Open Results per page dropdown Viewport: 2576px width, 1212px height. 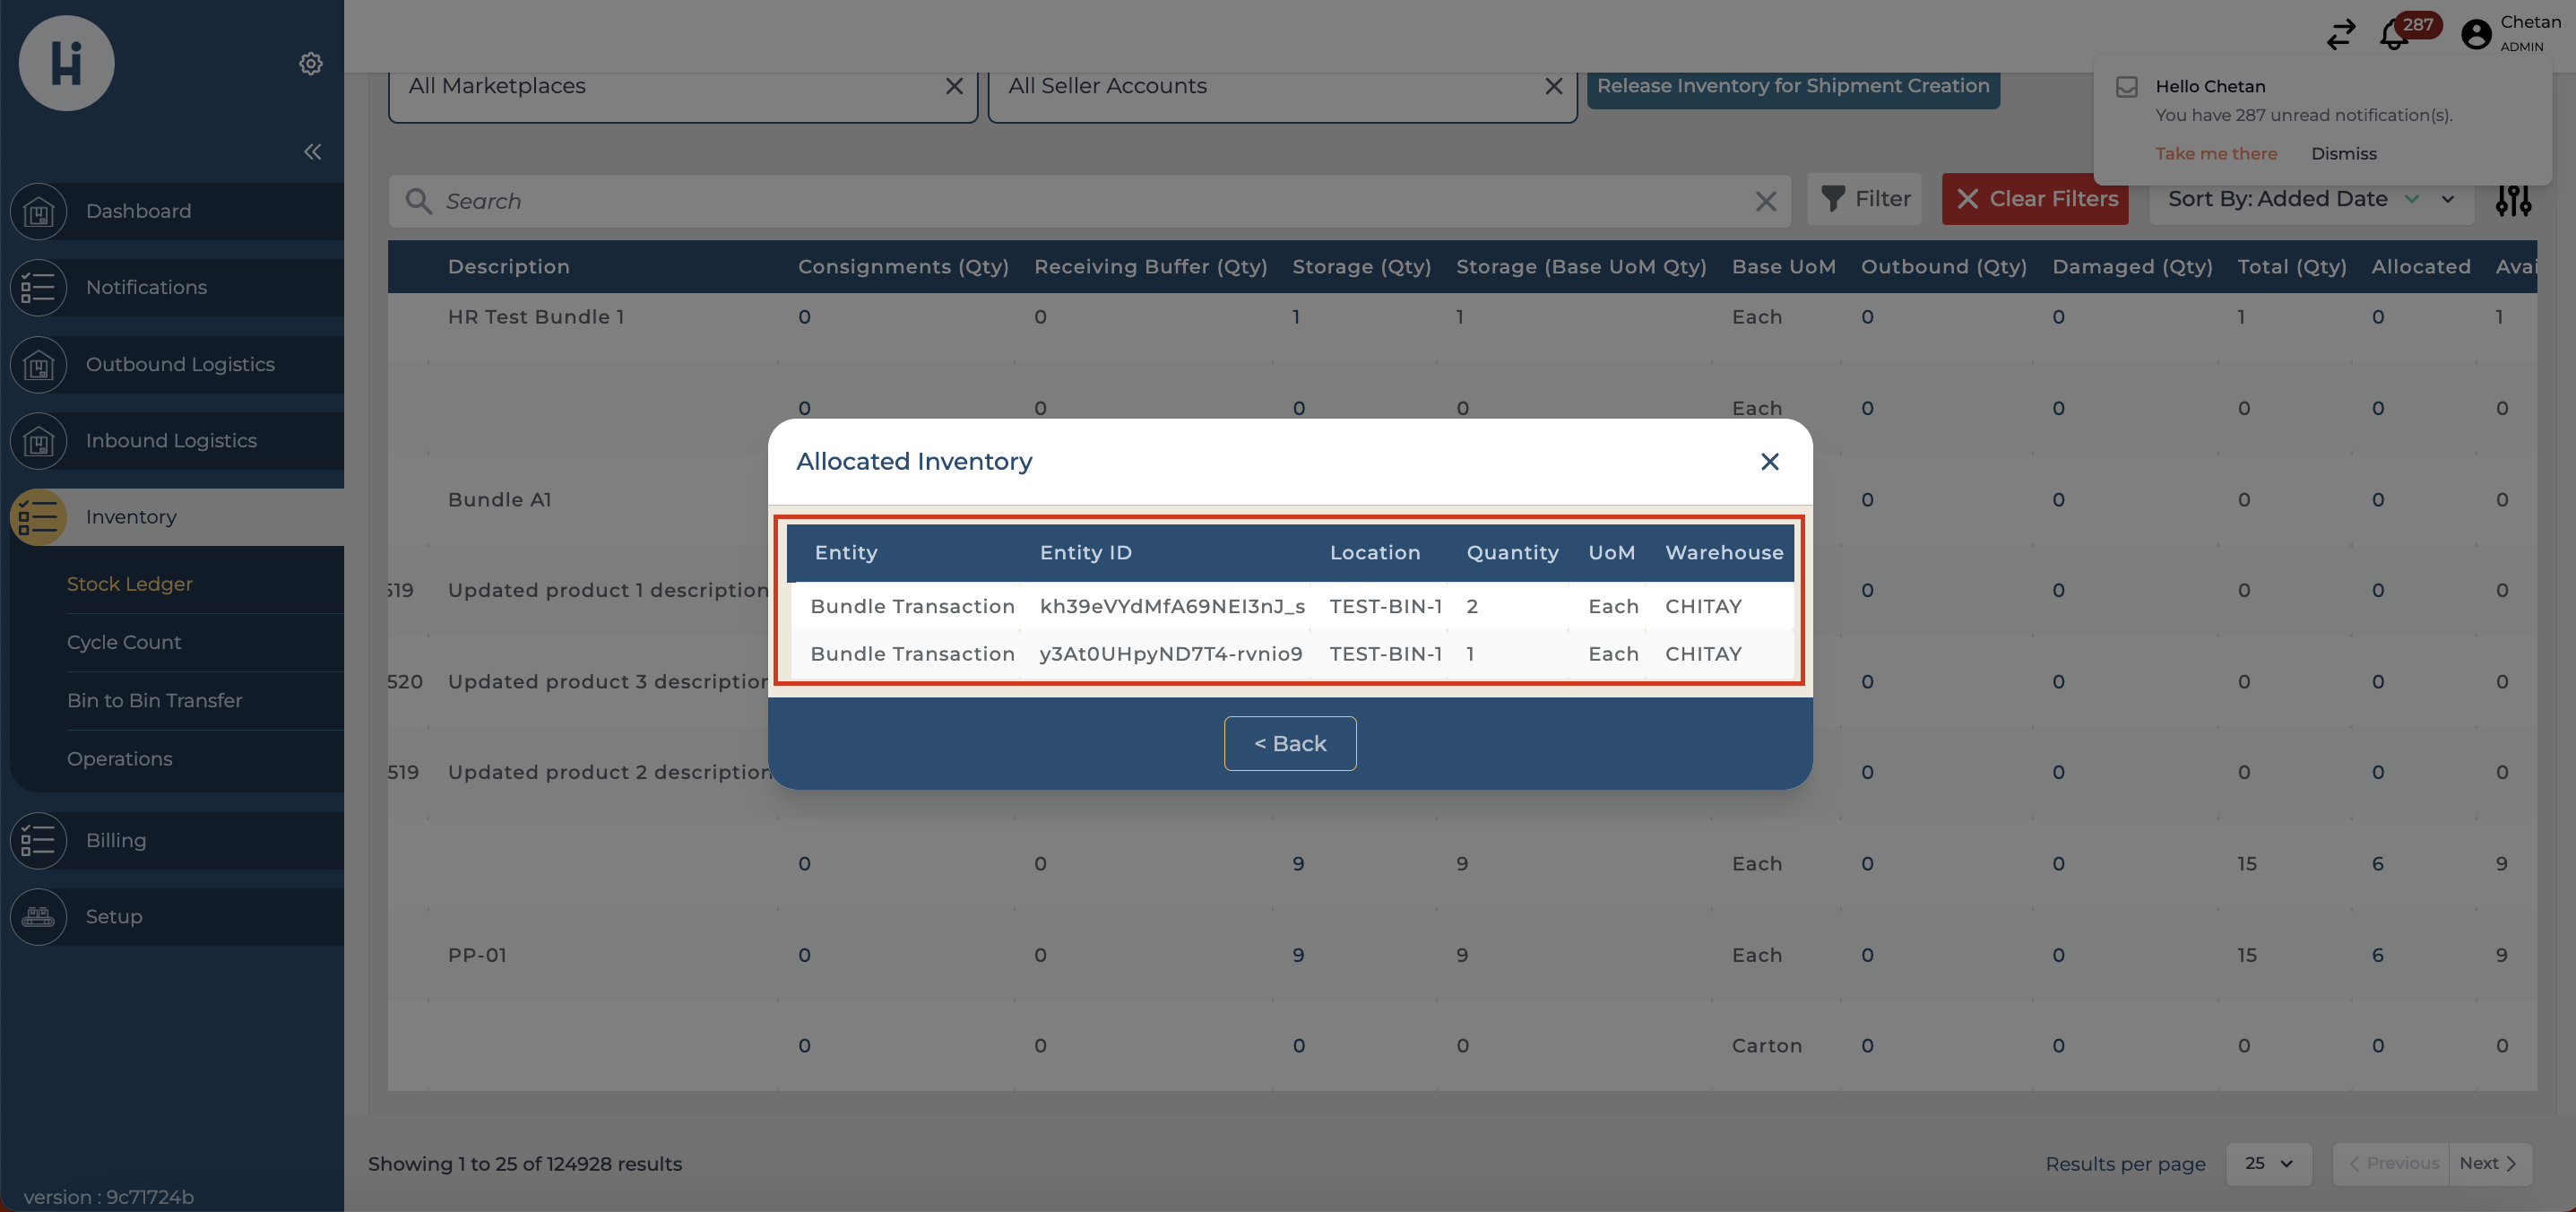coord(2267,1163)
